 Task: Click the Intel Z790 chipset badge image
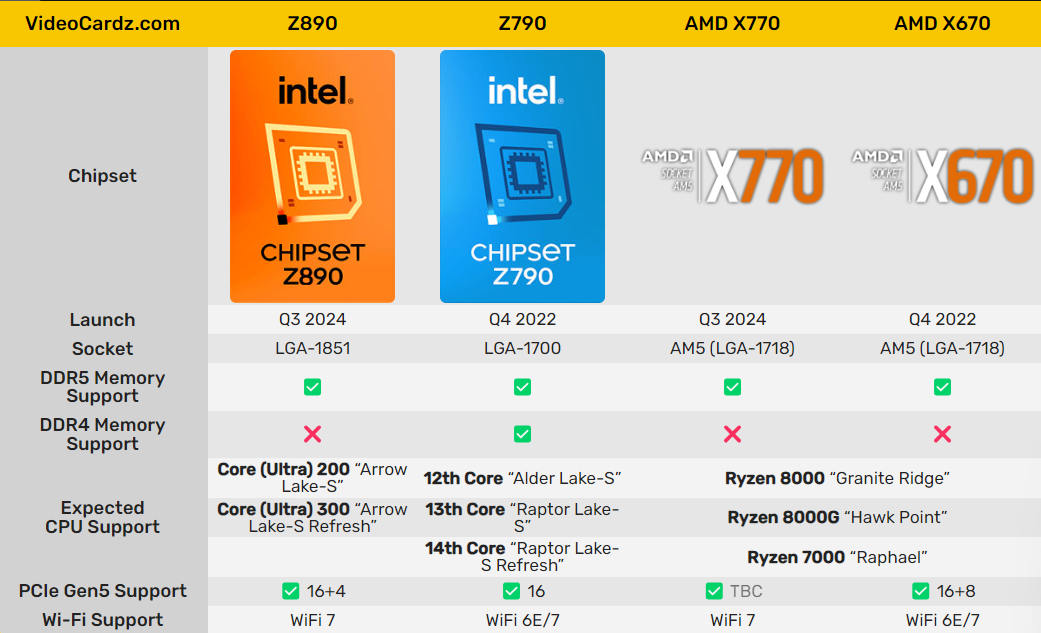click(x=522, y=176)
